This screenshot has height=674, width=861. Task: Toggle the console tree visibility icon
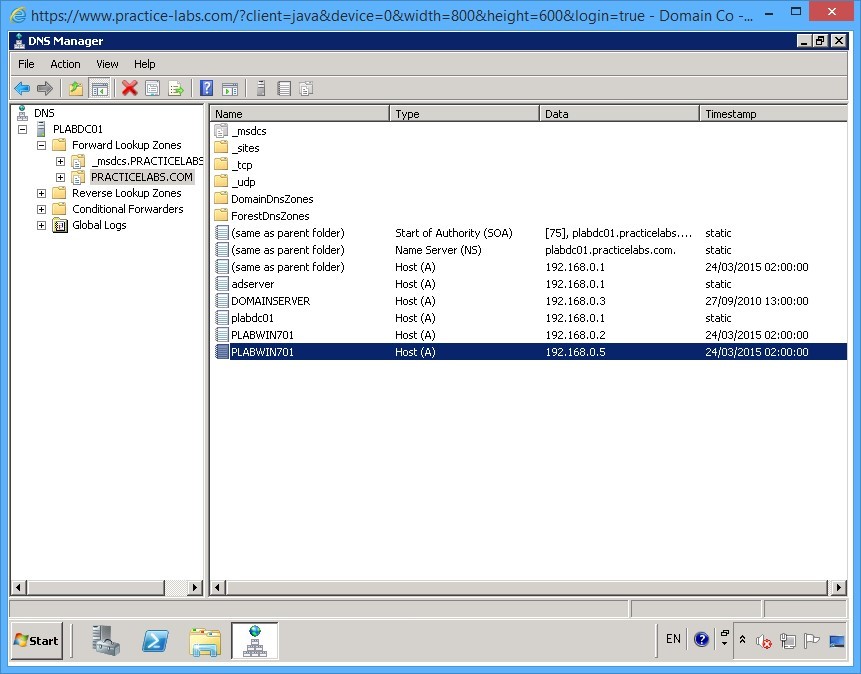coord(100,88)
